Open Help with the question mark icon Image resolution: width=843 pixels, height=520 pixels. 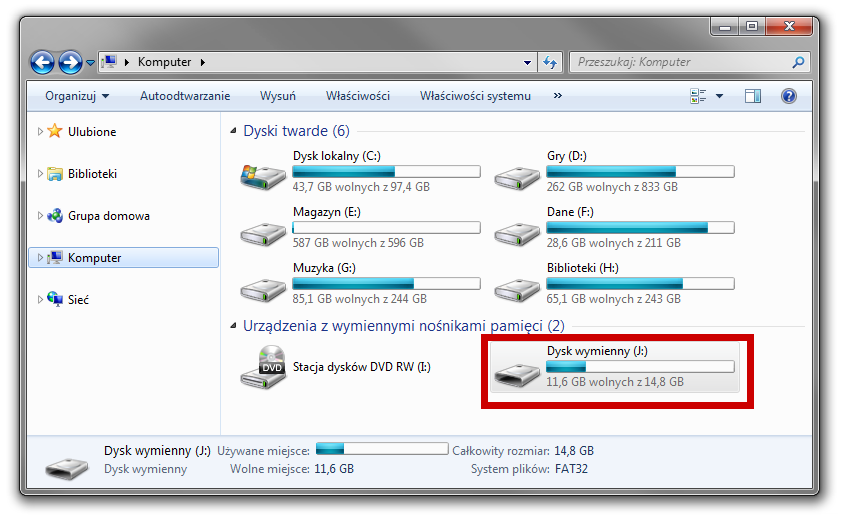pyautogui.click(x=789, y=96)
